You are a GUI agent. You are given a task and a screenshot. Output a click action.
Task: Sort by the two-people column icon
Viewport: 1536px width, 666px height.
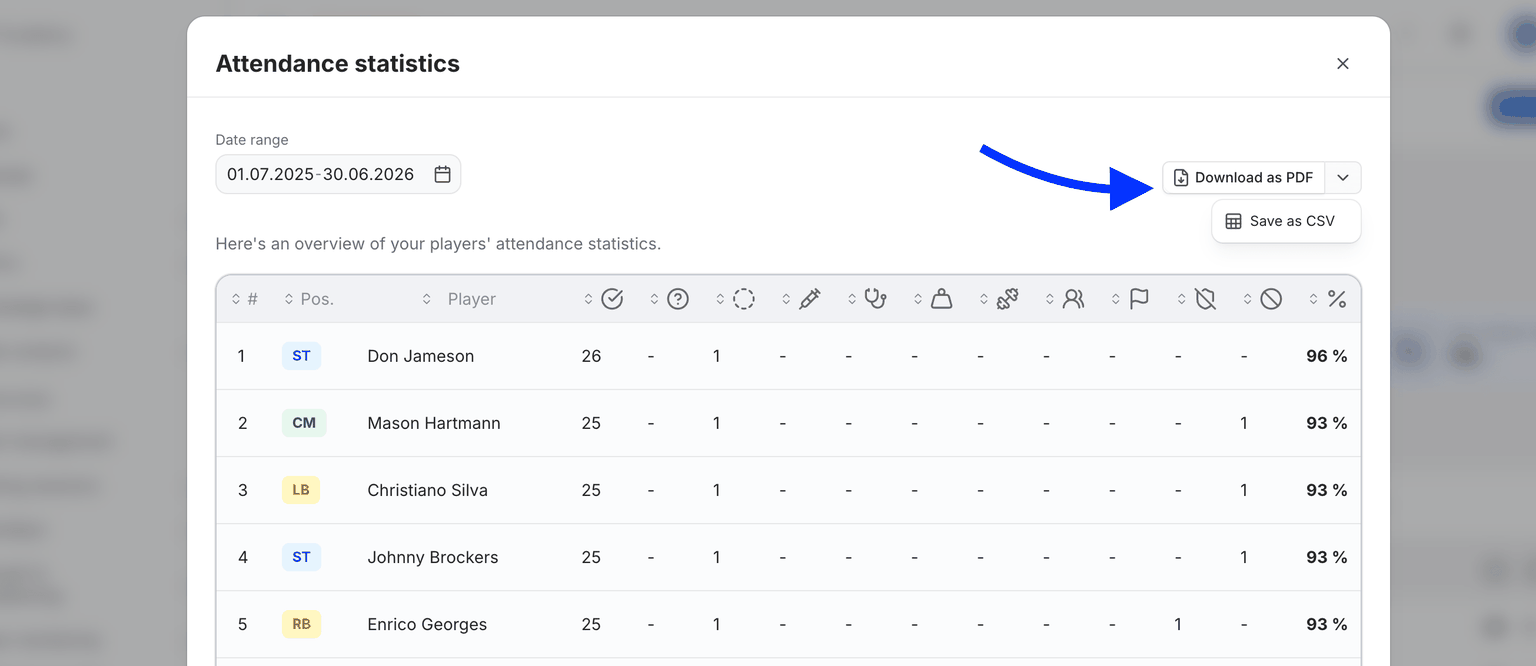click(x=1073, y=299)
